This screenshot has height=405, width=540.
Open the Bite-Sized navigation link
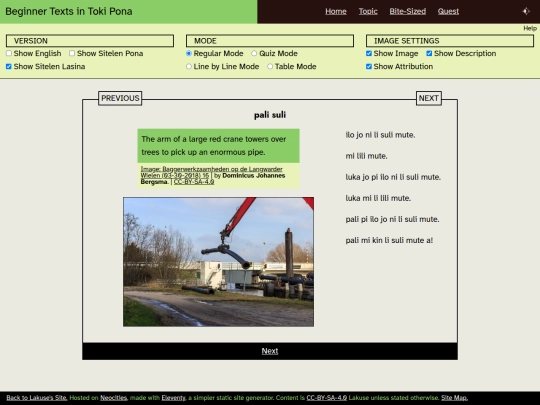coord(408,11)
